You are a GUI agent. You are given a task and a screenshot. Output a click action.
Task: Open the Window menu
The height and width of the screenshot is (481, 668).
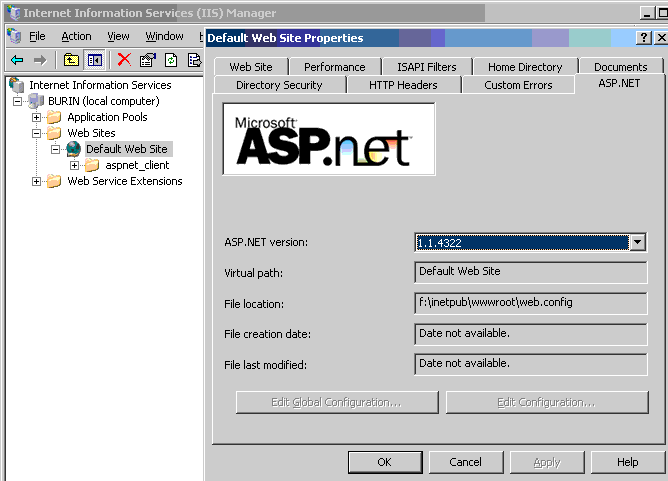pyautogui.click(x=164, y=36)
